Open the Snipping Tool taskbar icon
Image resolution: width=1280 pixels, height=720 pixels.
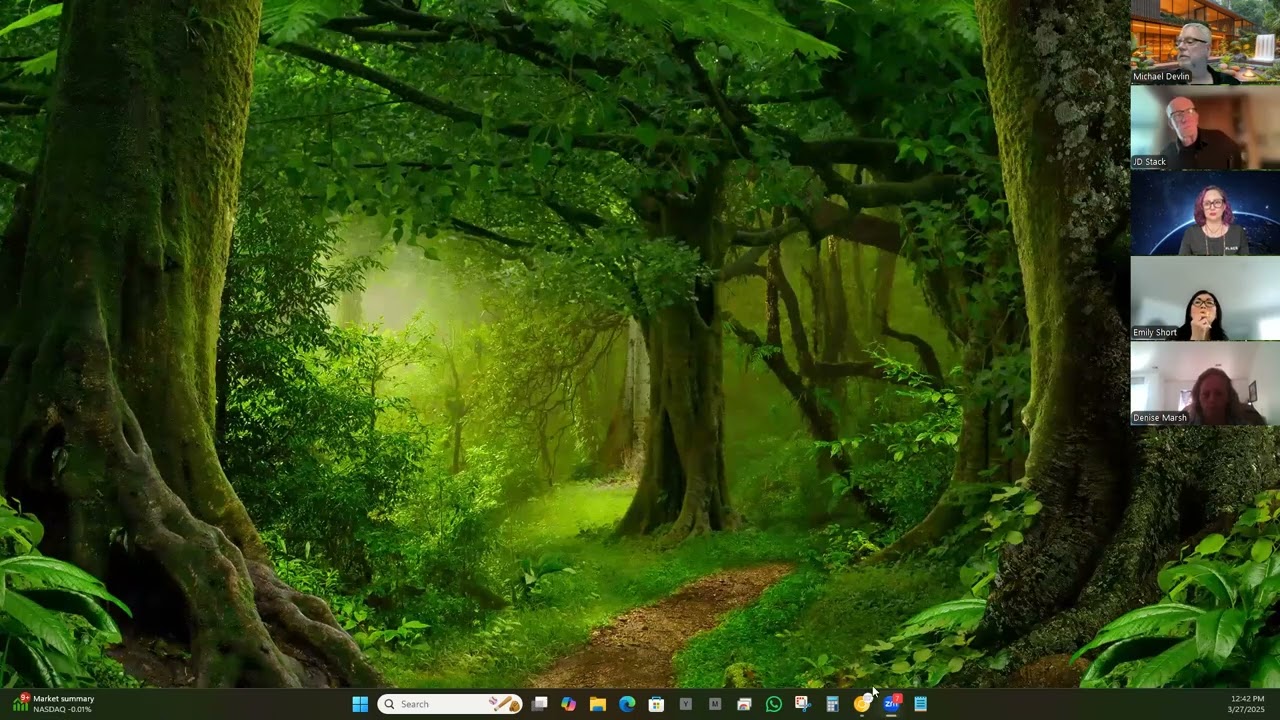coord(802,704)
